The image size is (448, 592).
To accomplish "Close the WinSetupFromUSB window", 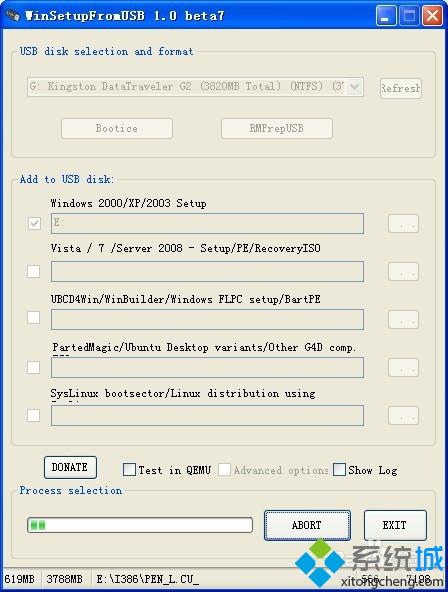I will pyautogui.click(x=432, y=16).
